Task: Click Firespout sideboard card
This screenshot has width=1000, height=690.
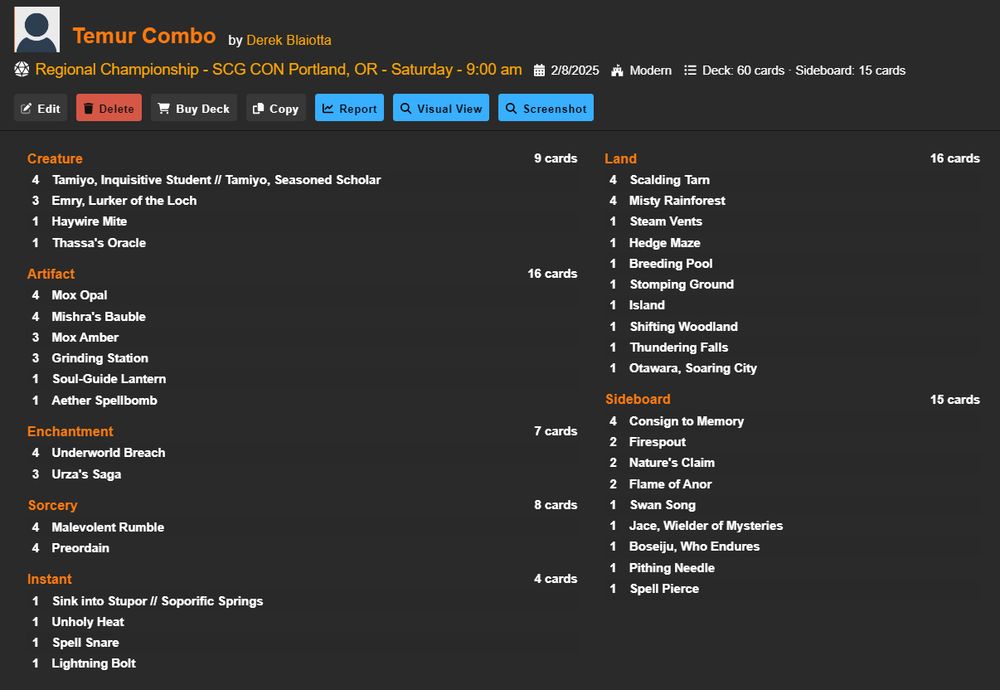Action: [x=658, y=442]
